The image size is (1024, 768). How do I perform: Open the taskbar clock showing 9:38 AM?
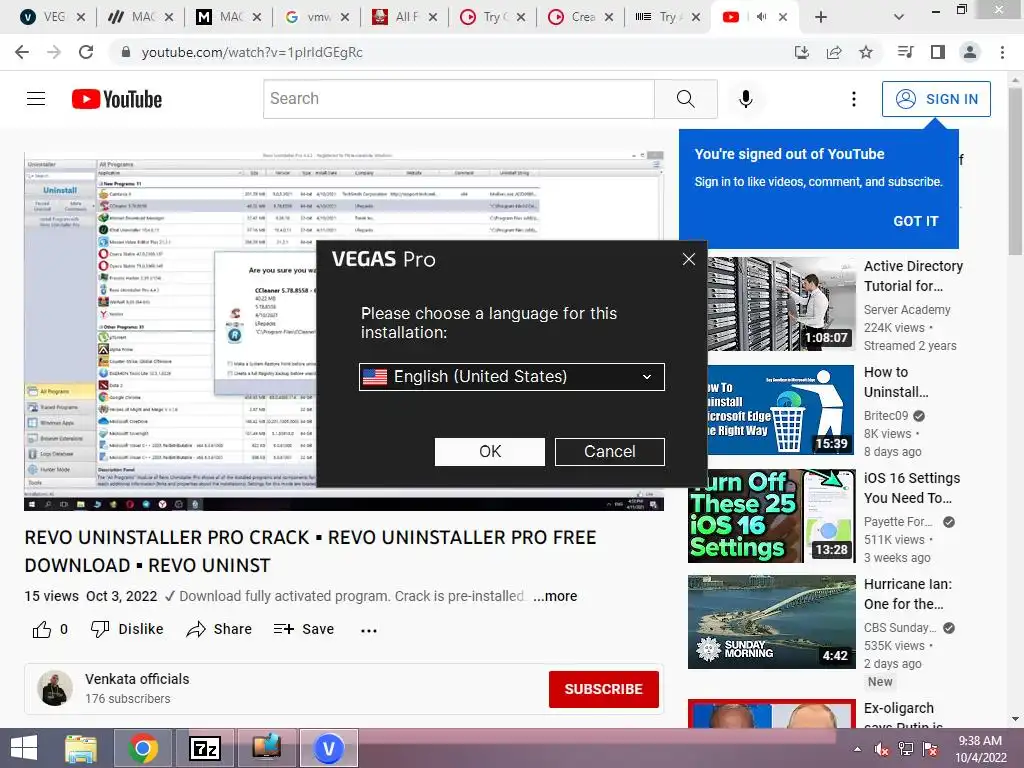[980, 749]
